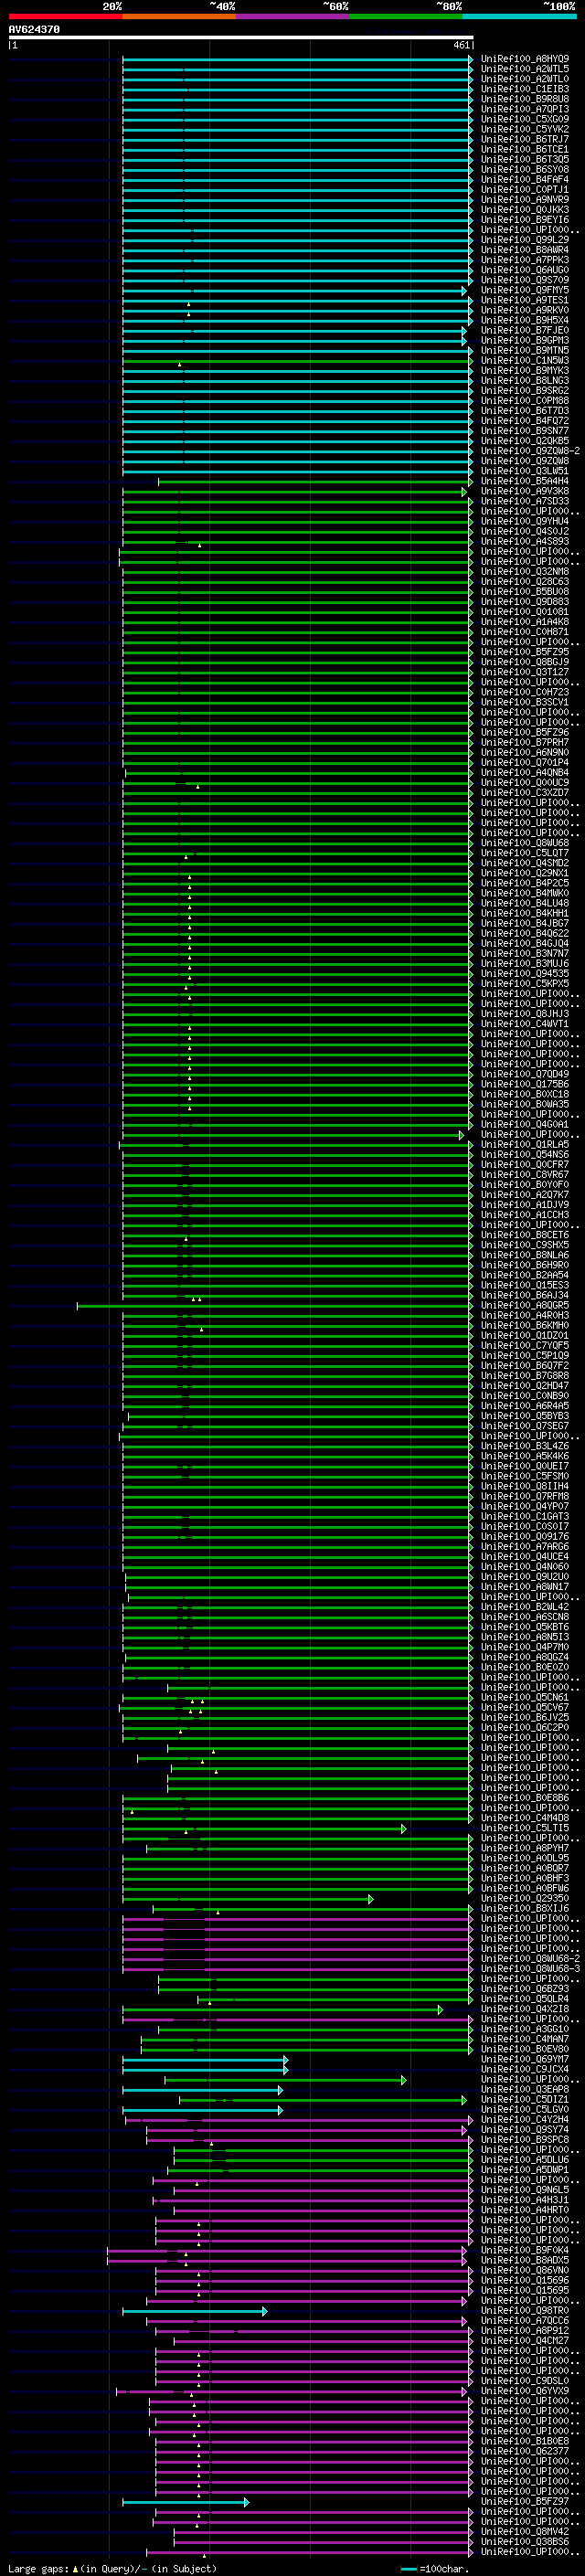This screenshot has height=2576, width=585.
Task: Click the Large gaps legend text
Action: click(x=112, y=2568)
